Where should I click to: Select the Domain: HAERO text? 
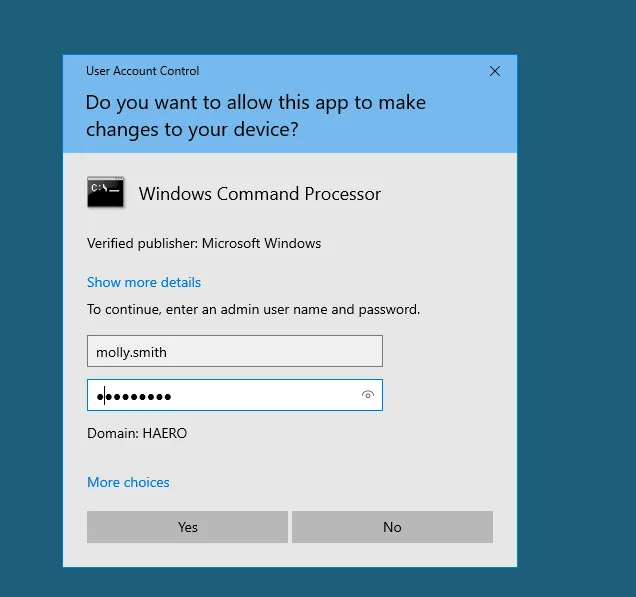pyautogui.click(x=137, y=433)
